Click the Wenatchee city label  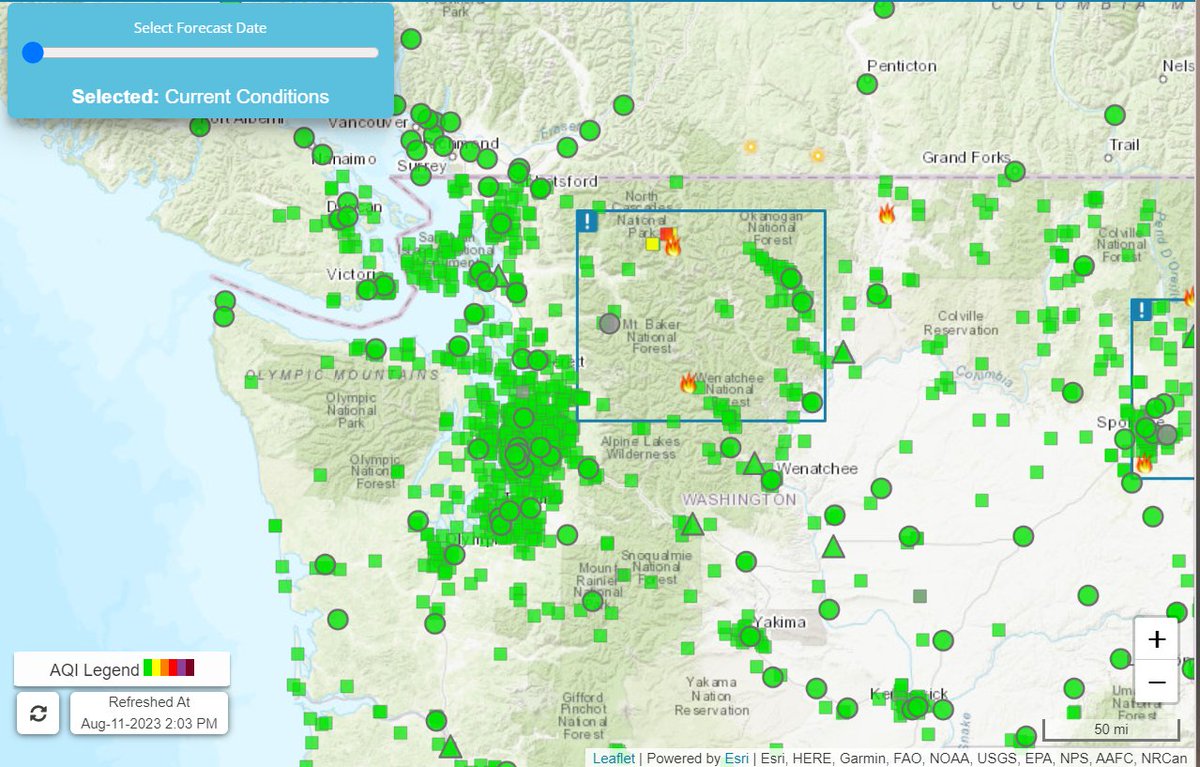[817, 468]
